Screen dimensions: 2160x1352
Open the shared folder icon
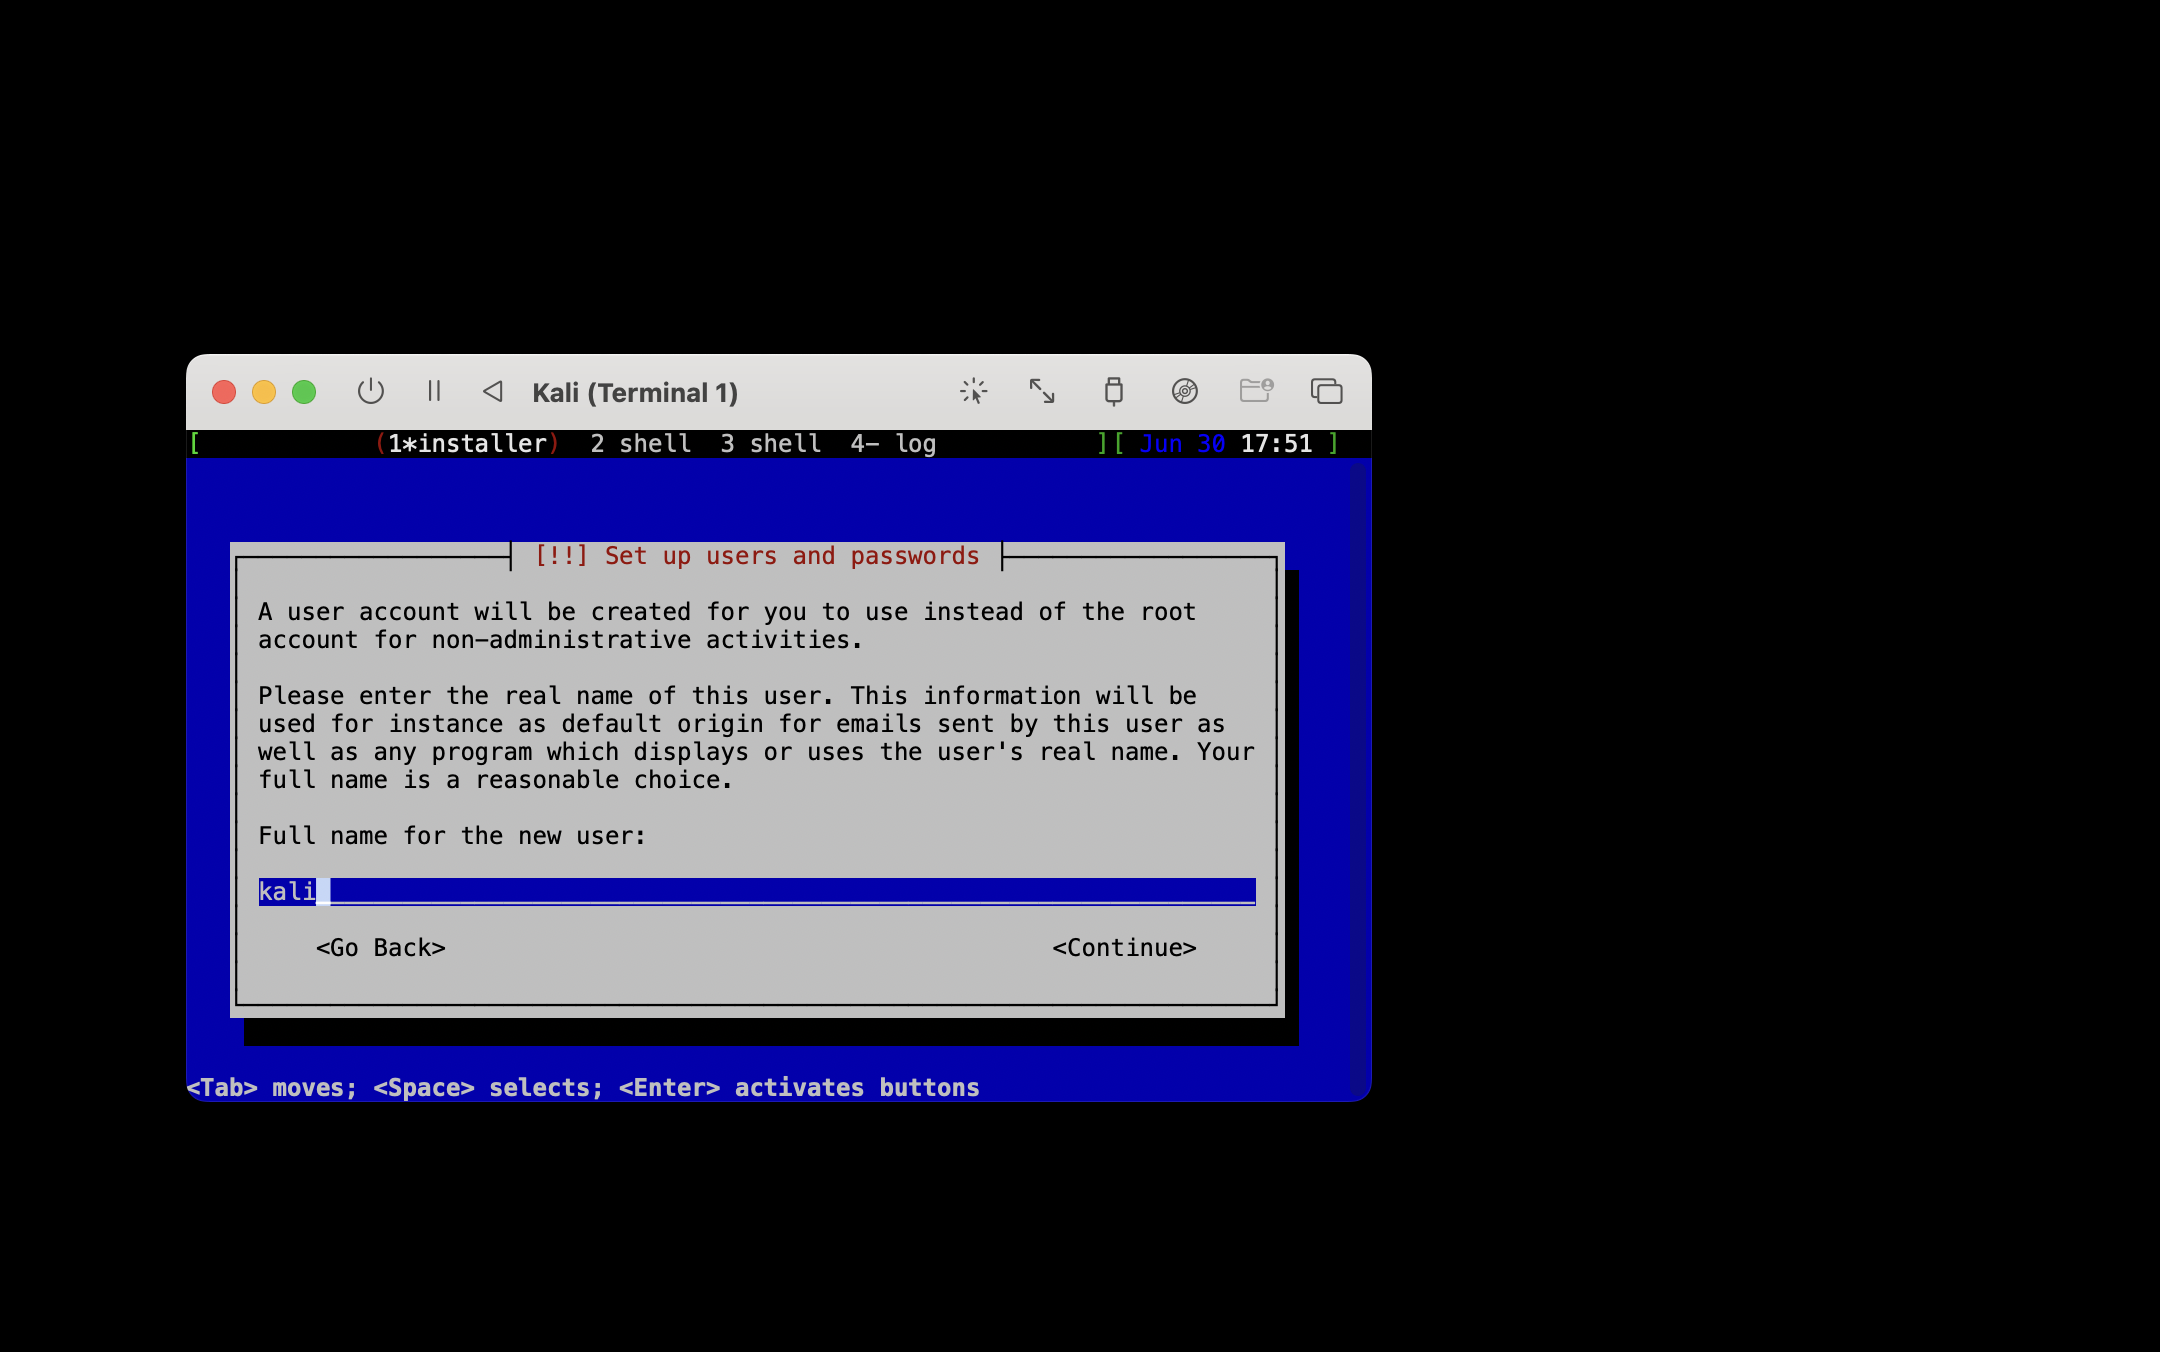pos(1256,391)
